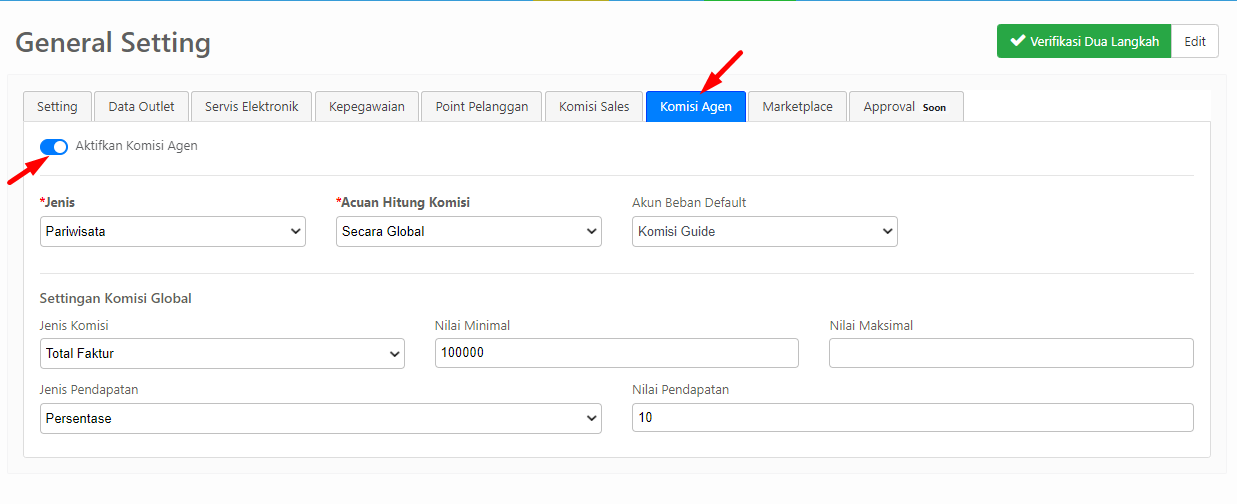Image resolution: width=1237 pixels, height=504 pixels.
Task: Expand the Acuan Hitung Komisi dropdown
Action: coord(469,231)
